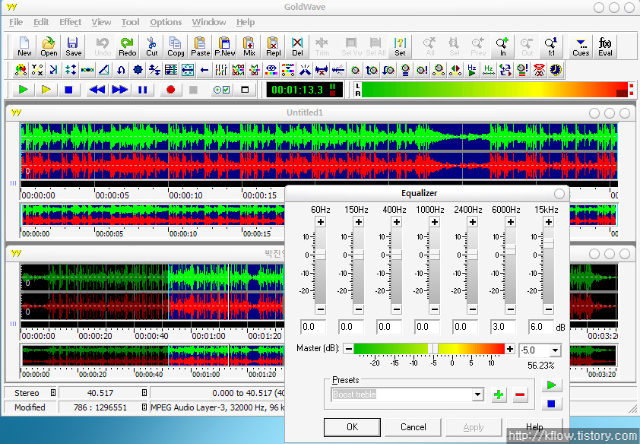
Task: Open the Cues toolbar icon
Action: point(580,47)
